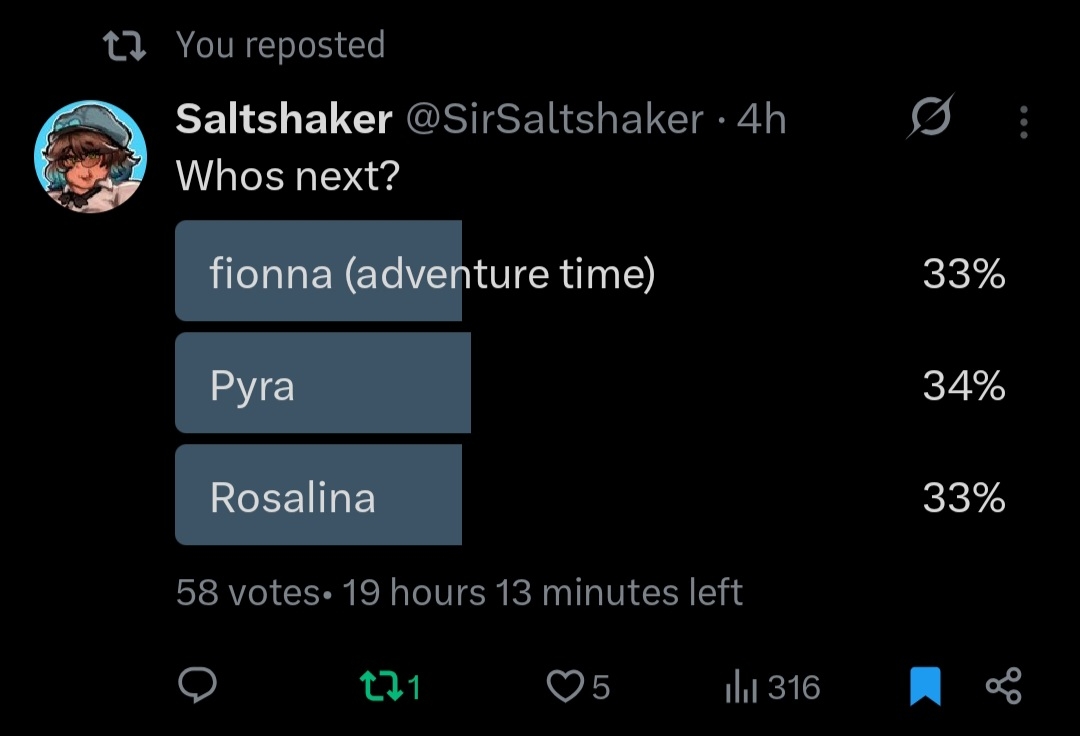The height and width of the screenshot is (736, 1080).
Task: Select the fionna (adventure time) poll option
Action: click(432, 272)
